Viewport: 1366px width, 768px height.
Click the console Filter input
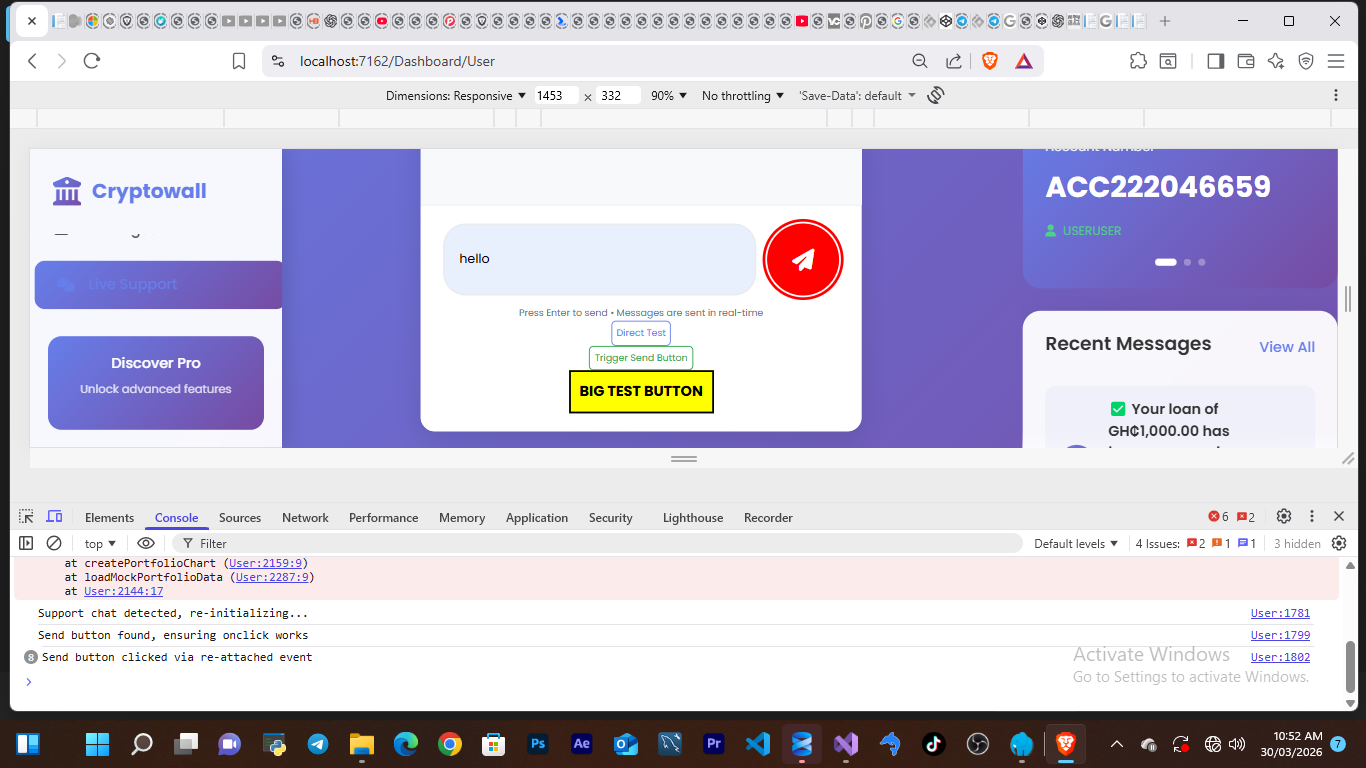[x=597, y=543]
